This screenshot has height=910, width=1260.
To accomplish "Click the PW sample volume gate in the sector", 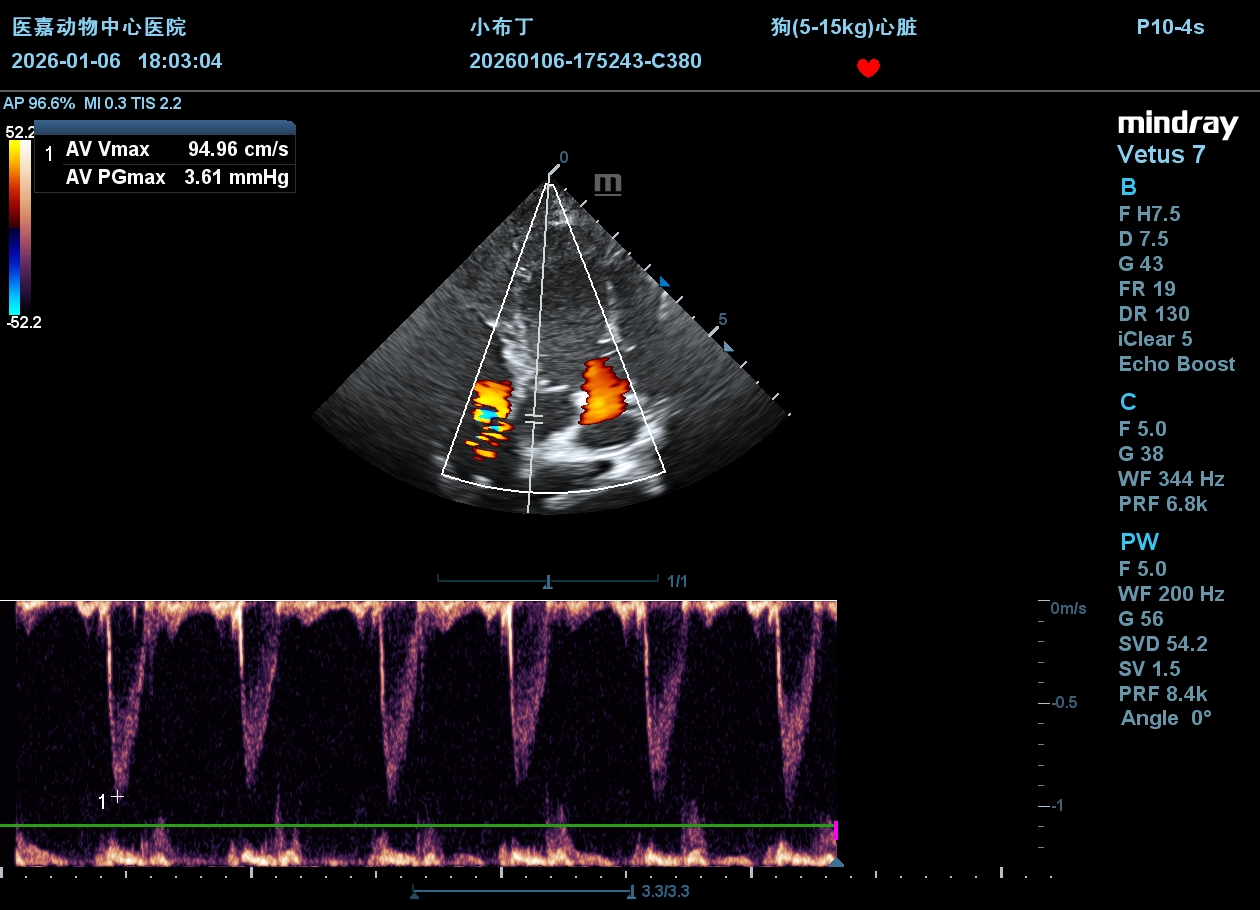I will 534,419.
